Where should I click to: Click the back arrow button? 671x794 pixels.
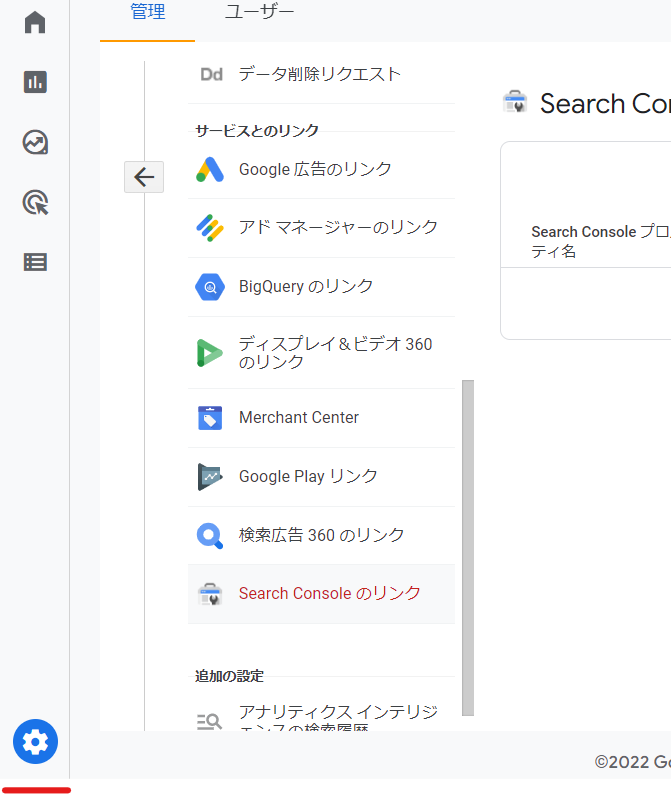coord(144,177)
